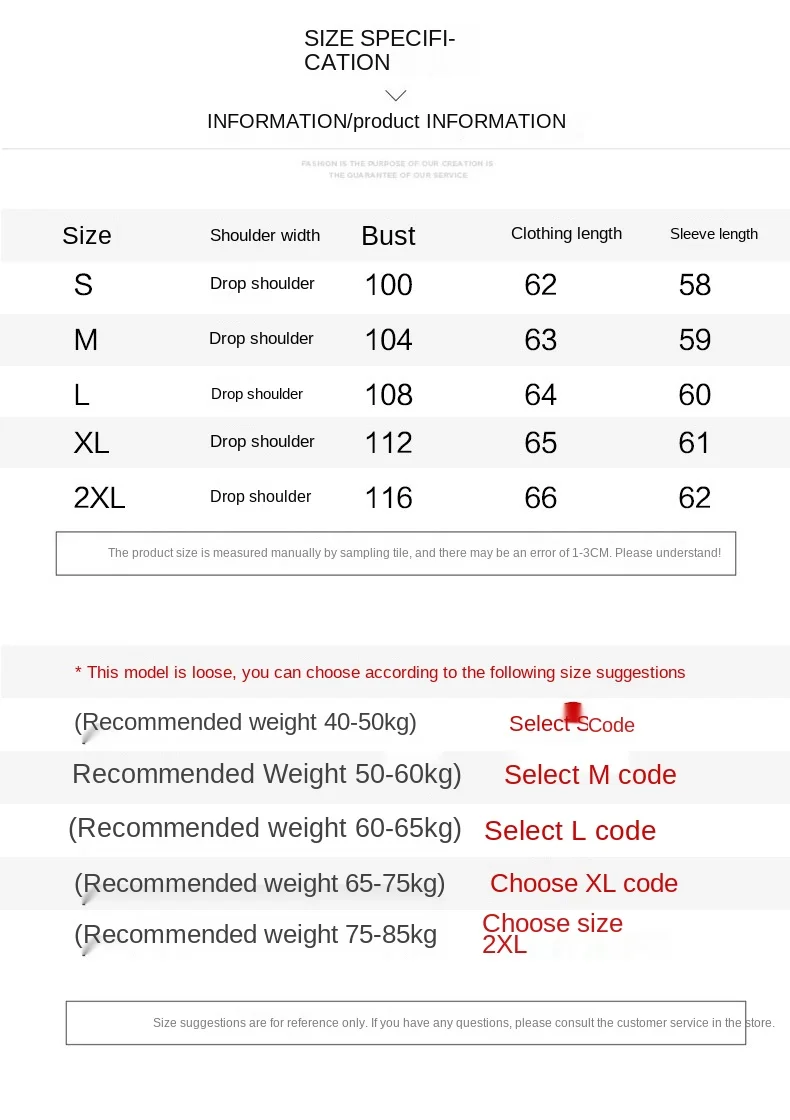Click the Select S Code text

[x=571, y=724]
